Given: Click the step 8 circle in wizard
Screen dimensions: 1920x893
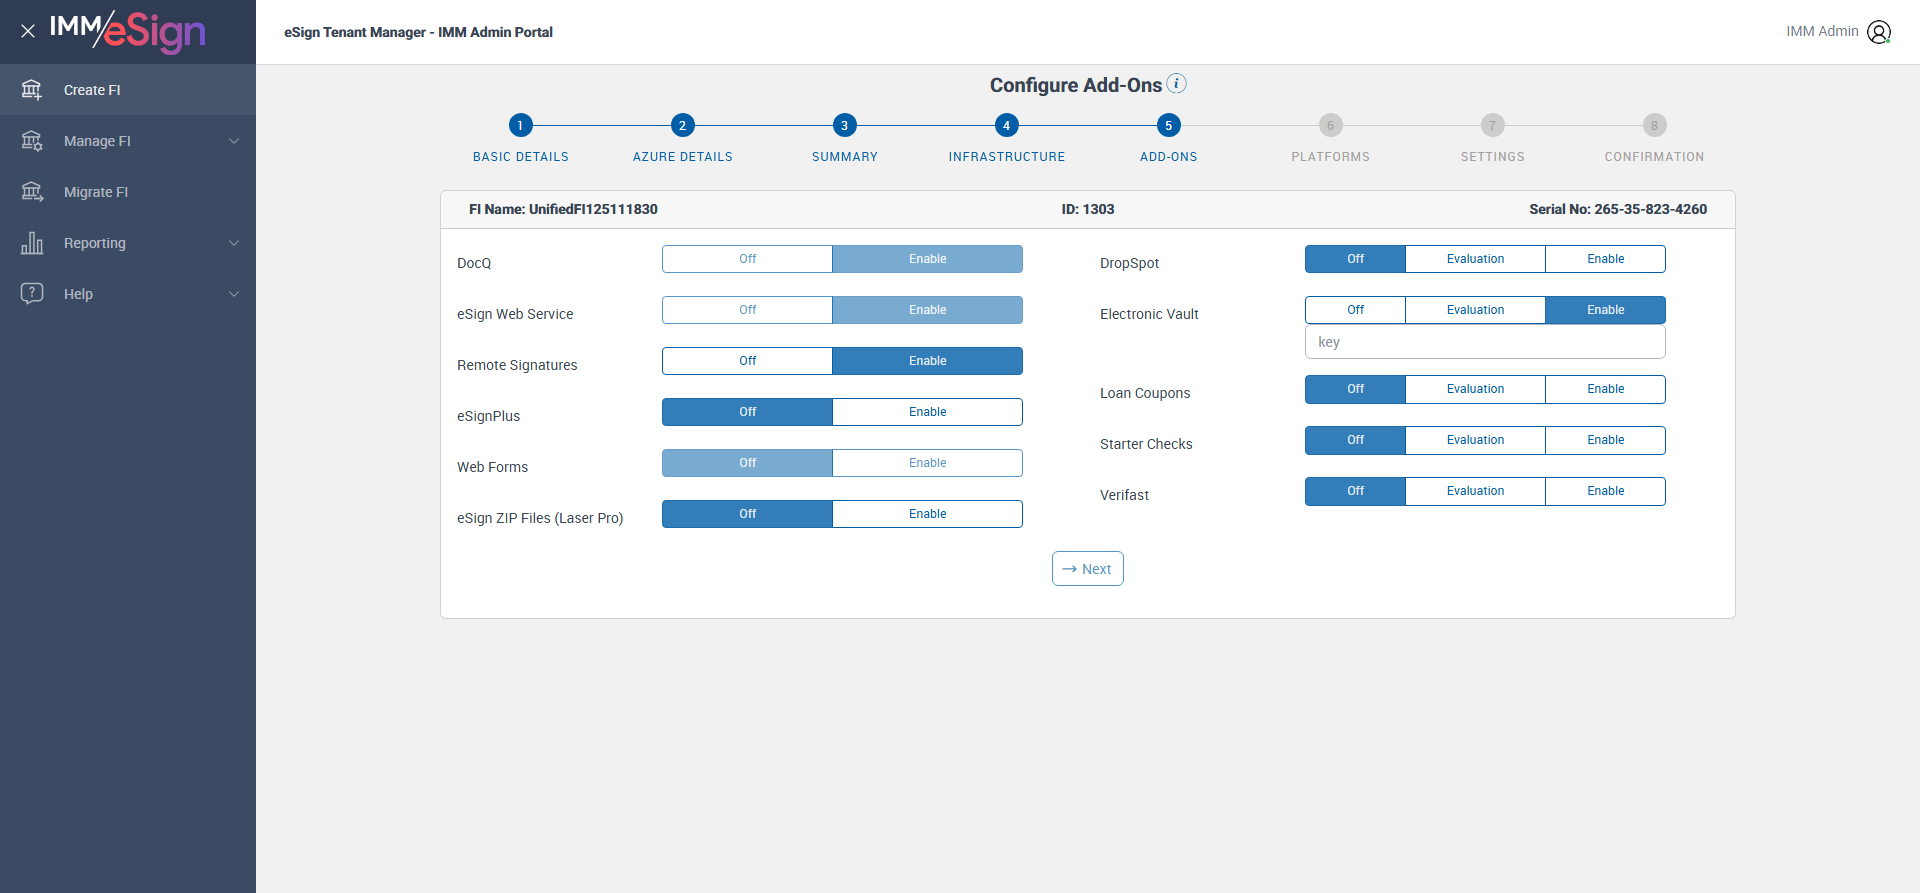Looking at the screenshot, I should point(1654,125).
